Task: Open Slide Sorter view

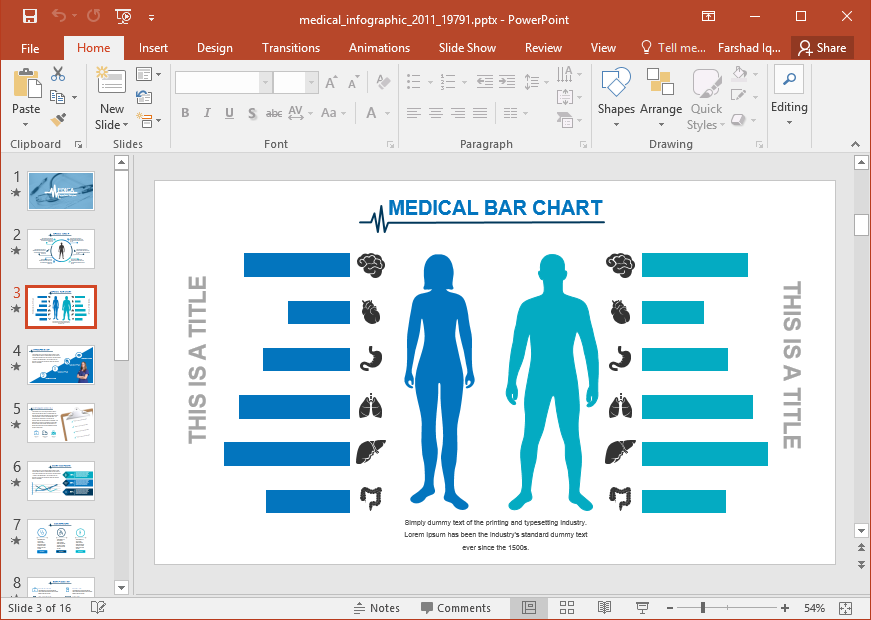Action: tap(566, 608)
